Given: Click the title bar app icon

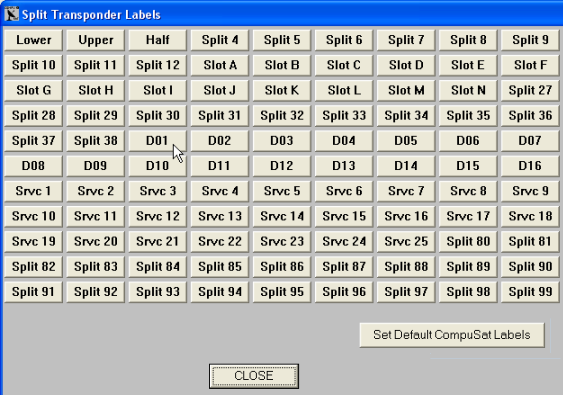Looking at the screenshot, I should click(12, 14).
